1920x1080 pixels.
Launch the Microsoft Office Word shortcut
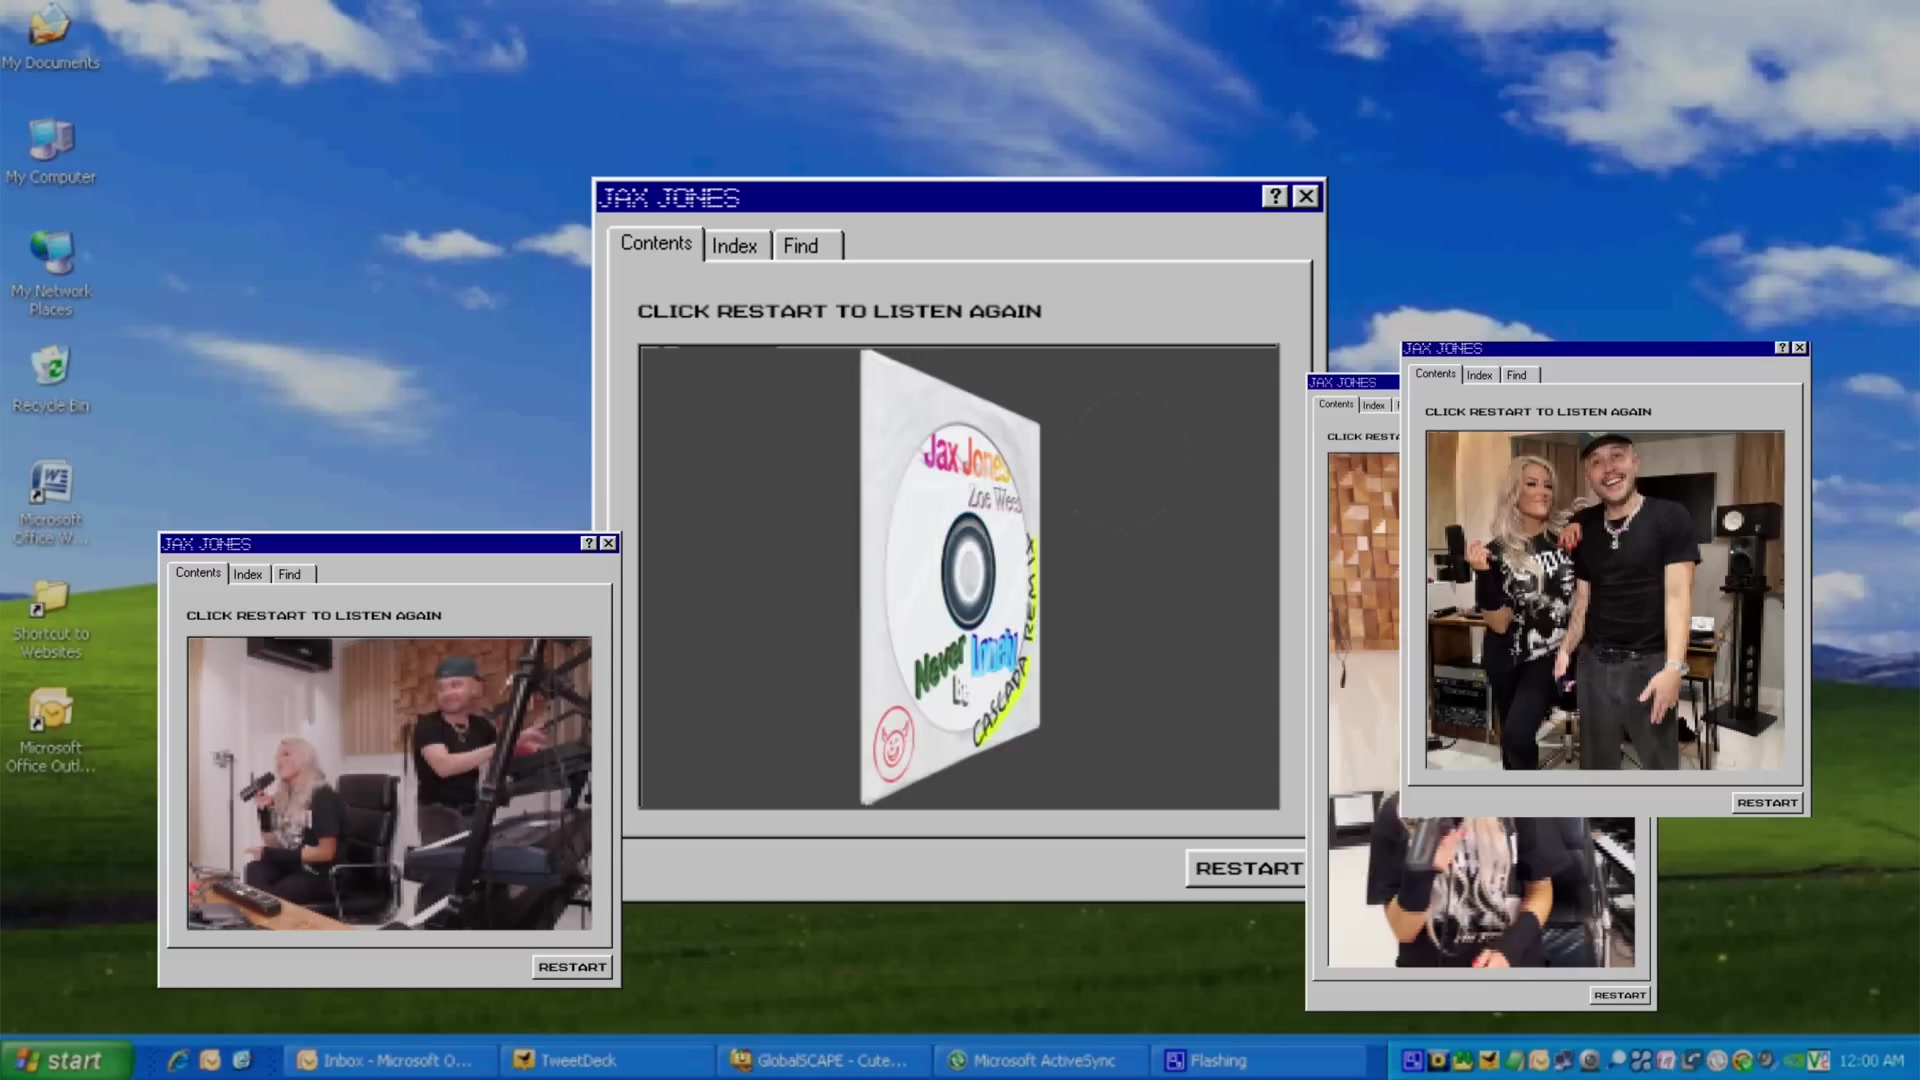(51, 502)
